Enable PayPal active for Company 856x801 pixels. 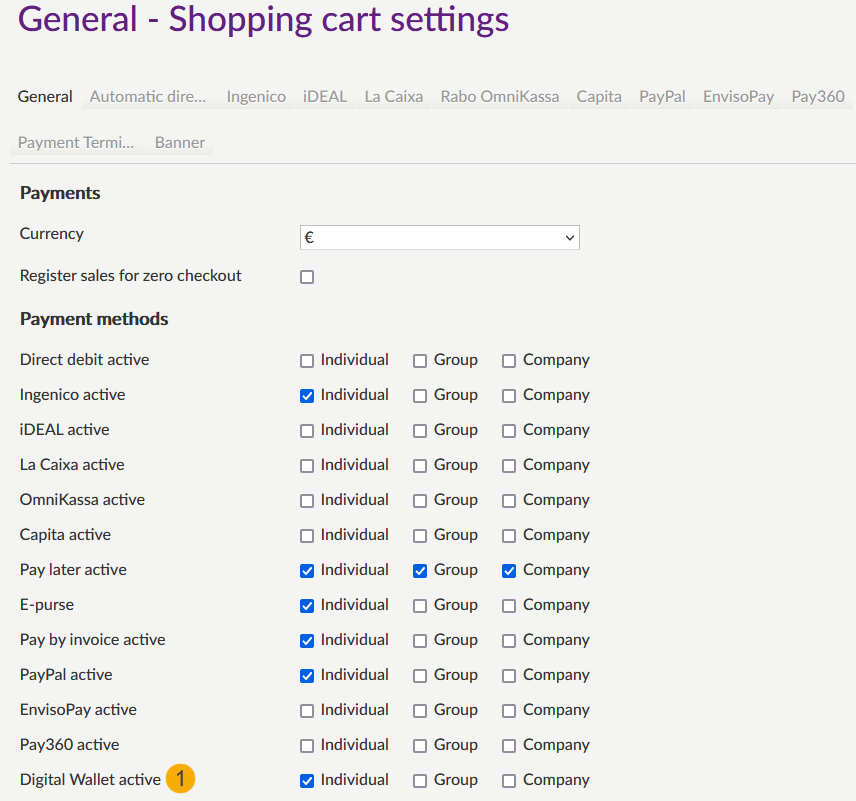click(509, 676)
